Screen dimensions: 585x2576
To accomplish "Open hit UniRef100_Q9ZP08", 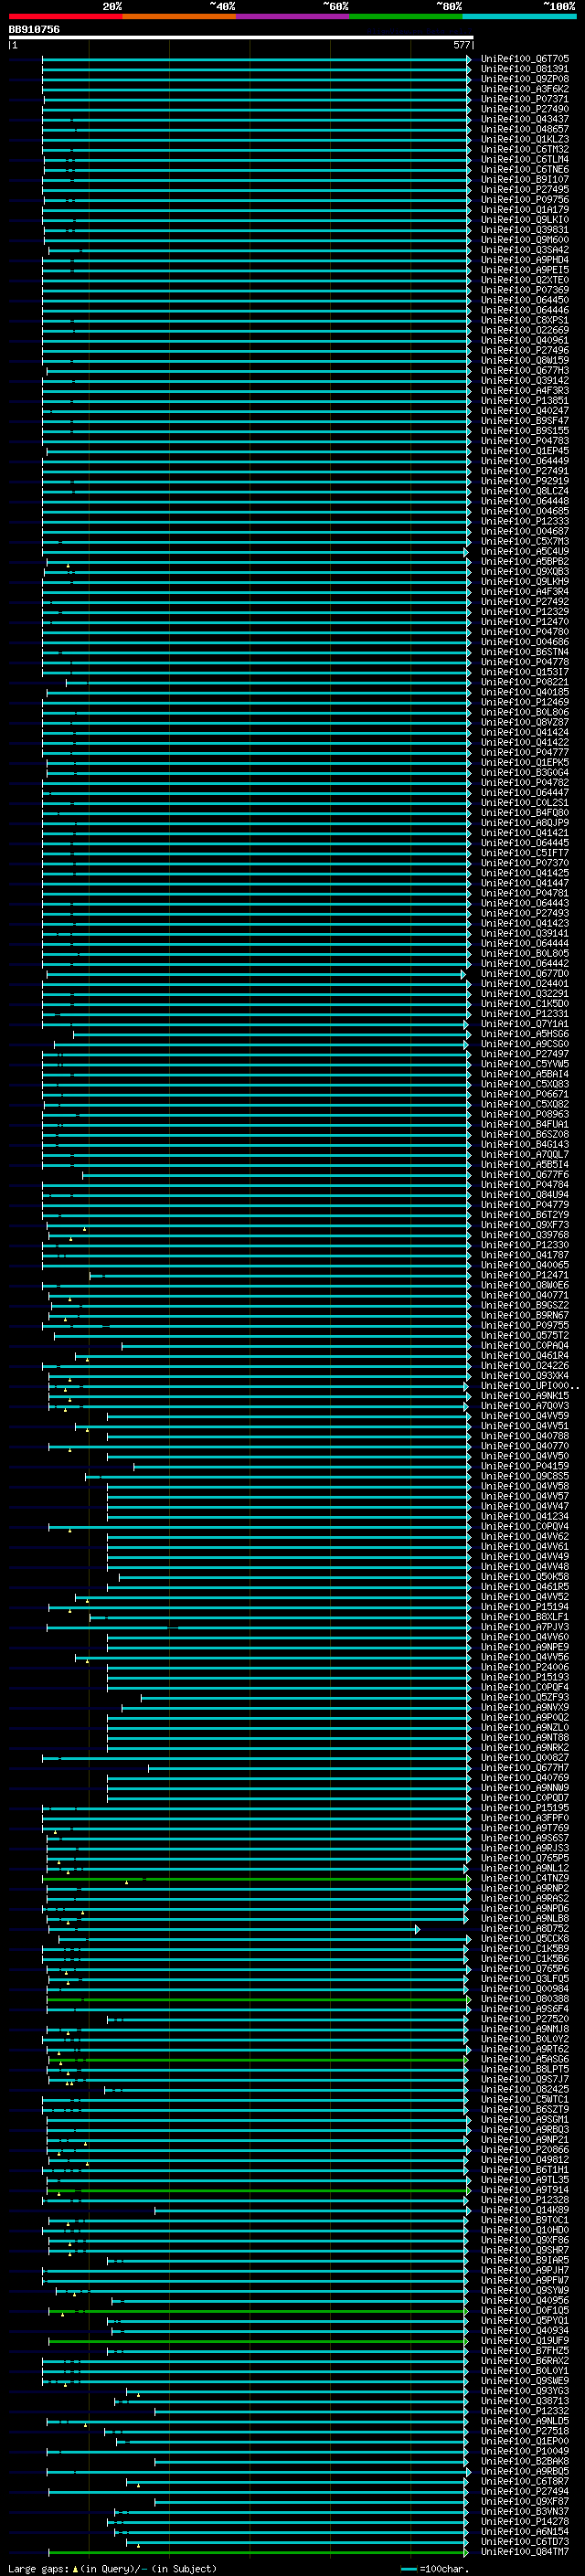I will pyautogui.click(x=525, y=79).
